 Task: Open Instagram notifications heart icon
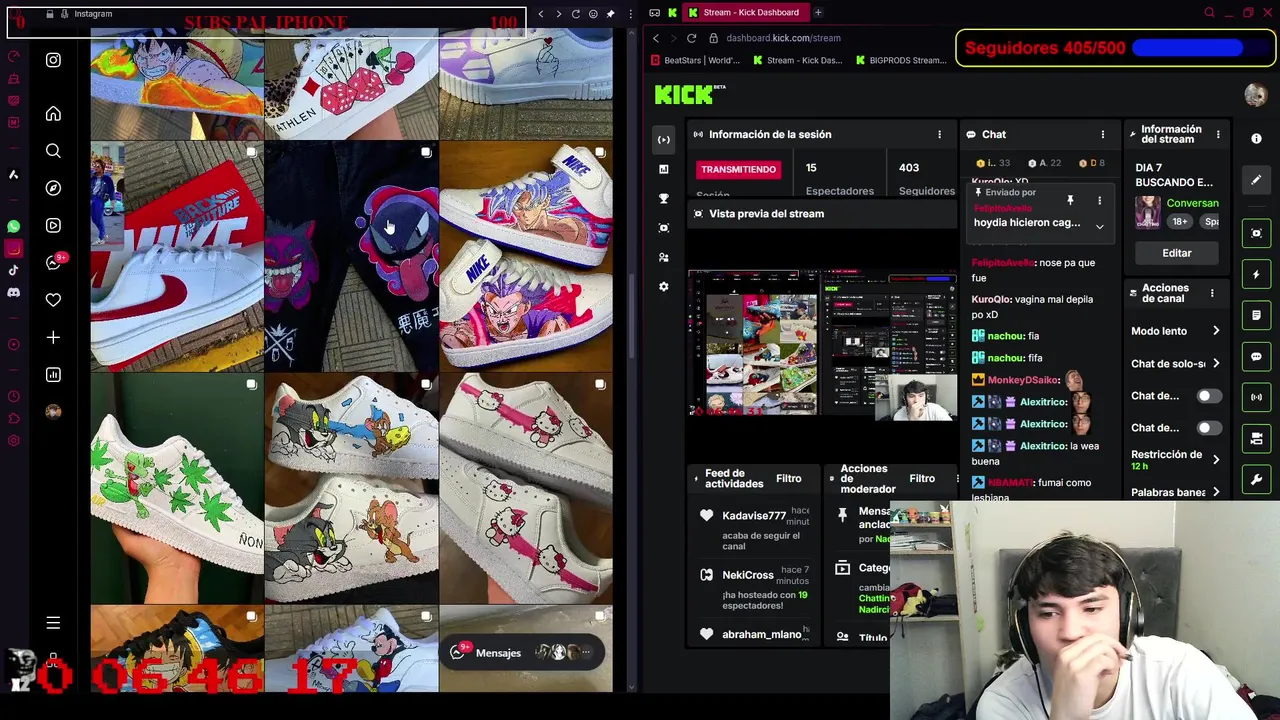[53, 300]
